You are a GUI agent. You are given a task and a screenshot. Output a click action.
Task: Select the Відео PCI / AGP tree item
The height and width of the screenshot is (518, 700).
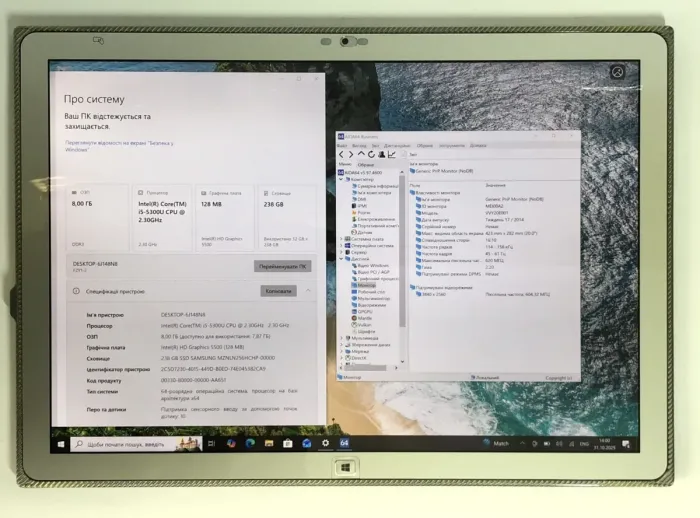click(371, 272)
